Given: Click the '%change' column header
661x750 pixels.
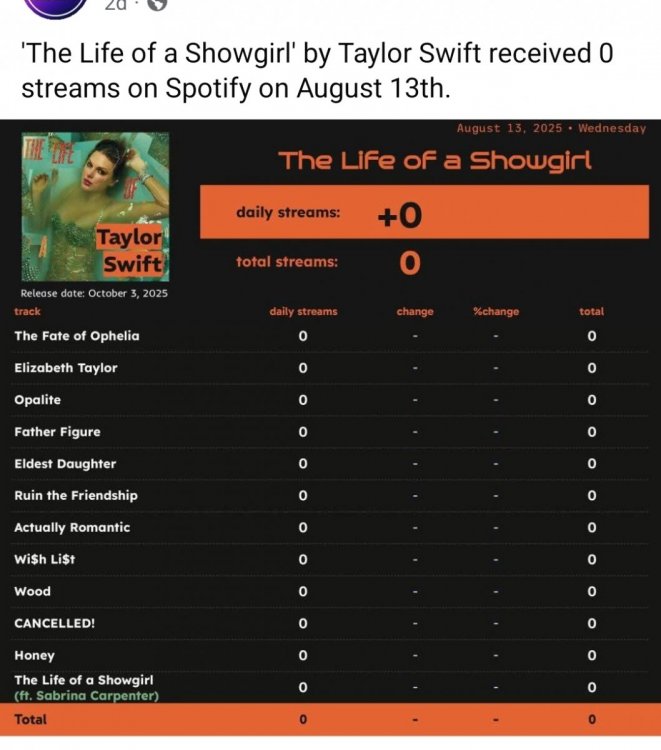Looking at the screenshot, I should [496, 311].
